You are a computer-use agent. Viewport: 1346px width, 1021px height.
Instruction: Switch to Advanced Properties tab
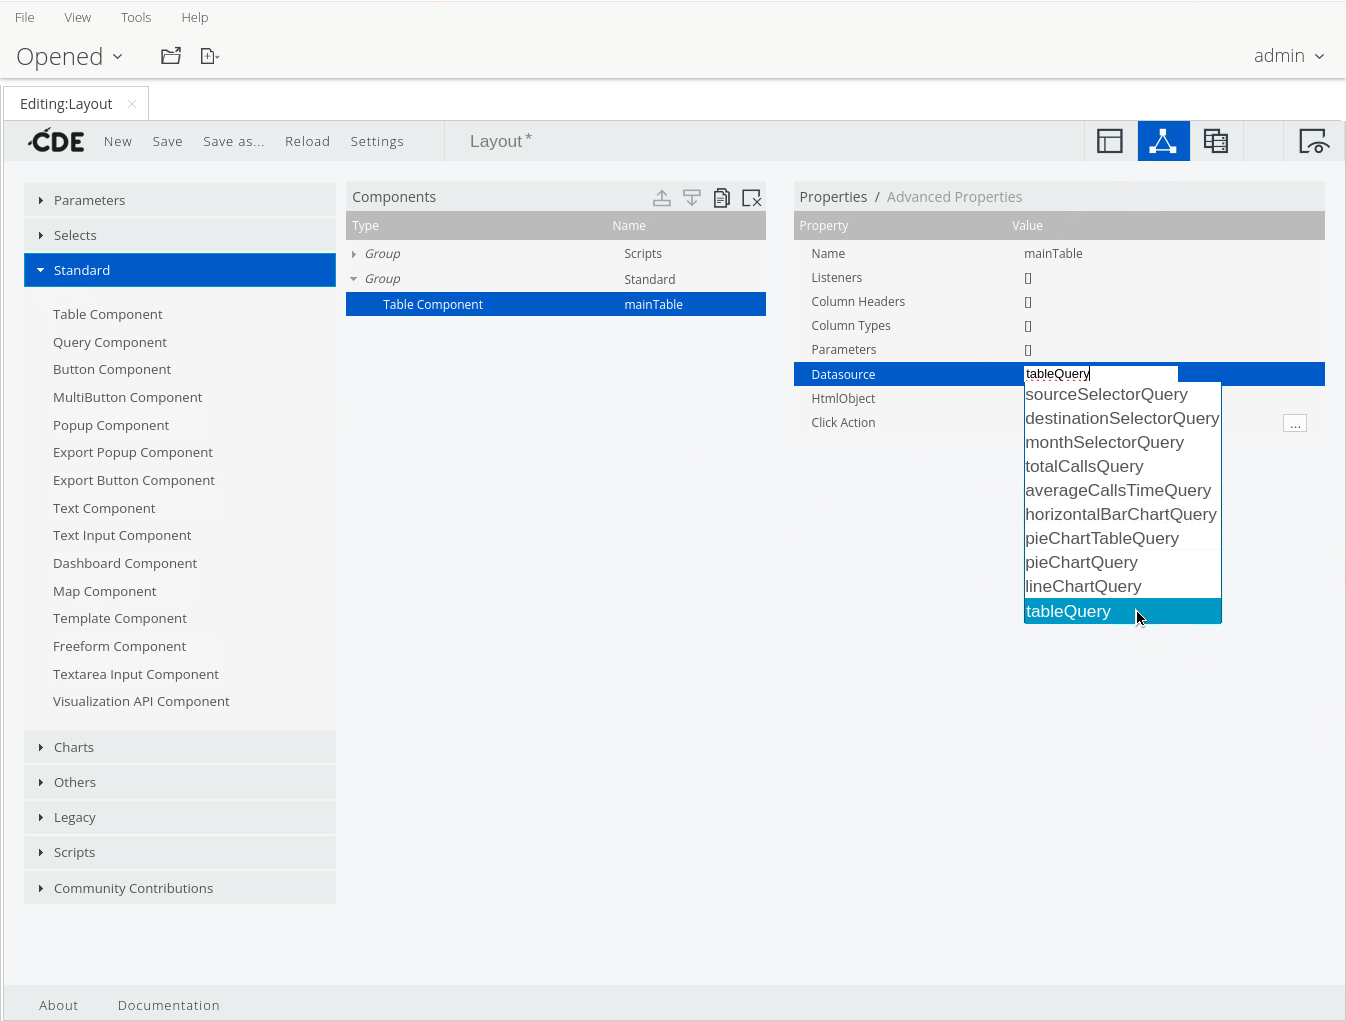[x=954, y=197]
